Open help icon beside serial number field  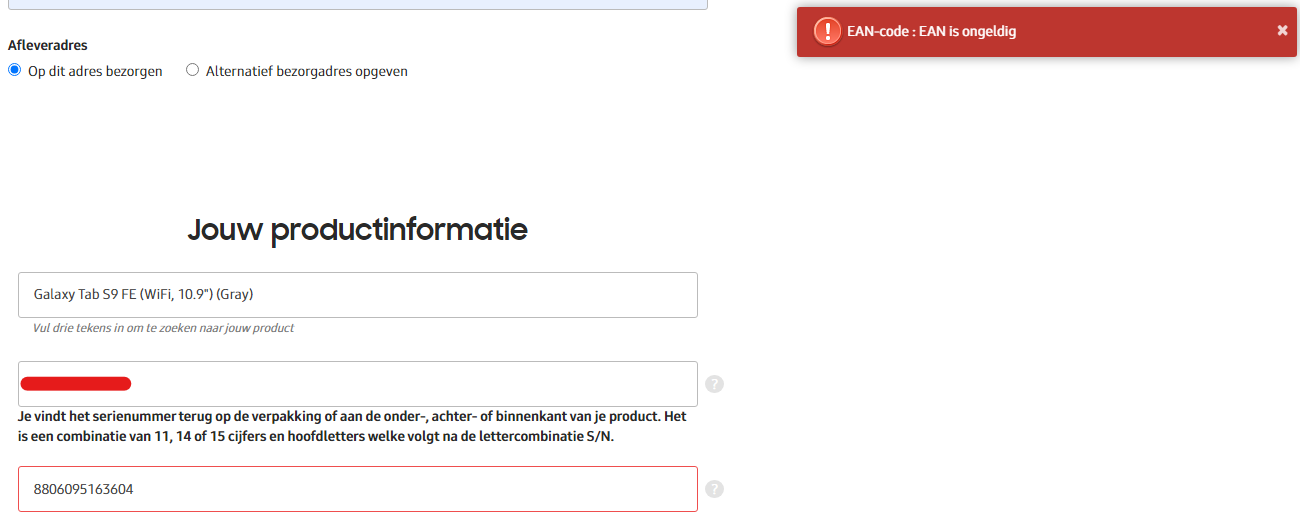pyautogui.click(x=714, y=384)
